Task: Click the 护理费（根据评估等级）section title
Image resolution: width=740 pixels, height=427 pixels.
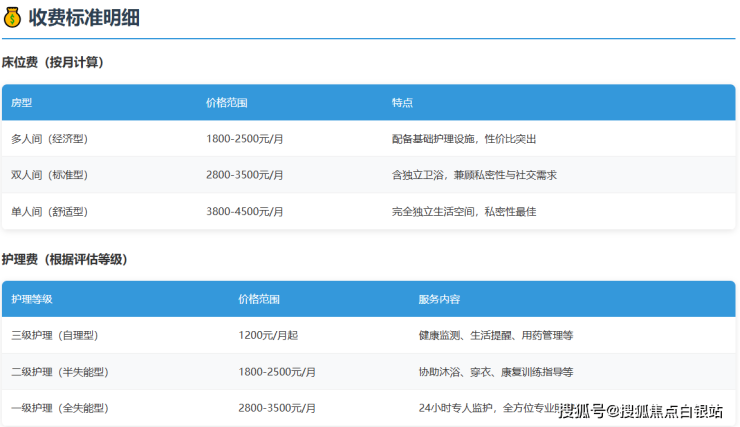Action: (64, 259)
